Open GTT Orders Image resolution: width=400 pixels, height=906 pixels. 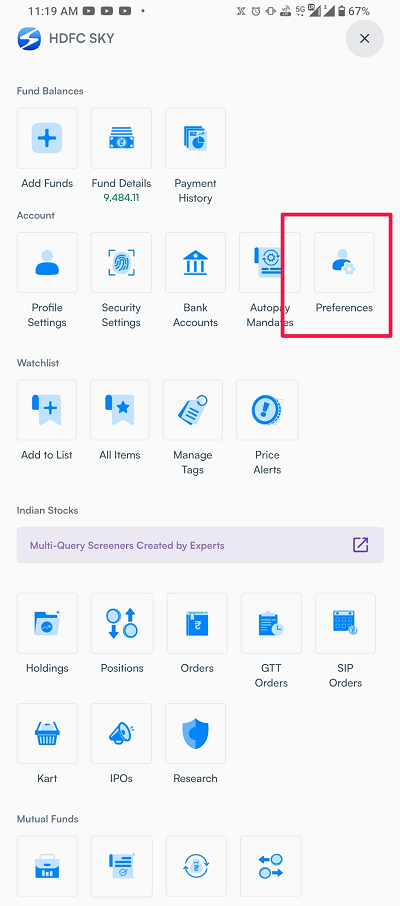tap(271, 623)
